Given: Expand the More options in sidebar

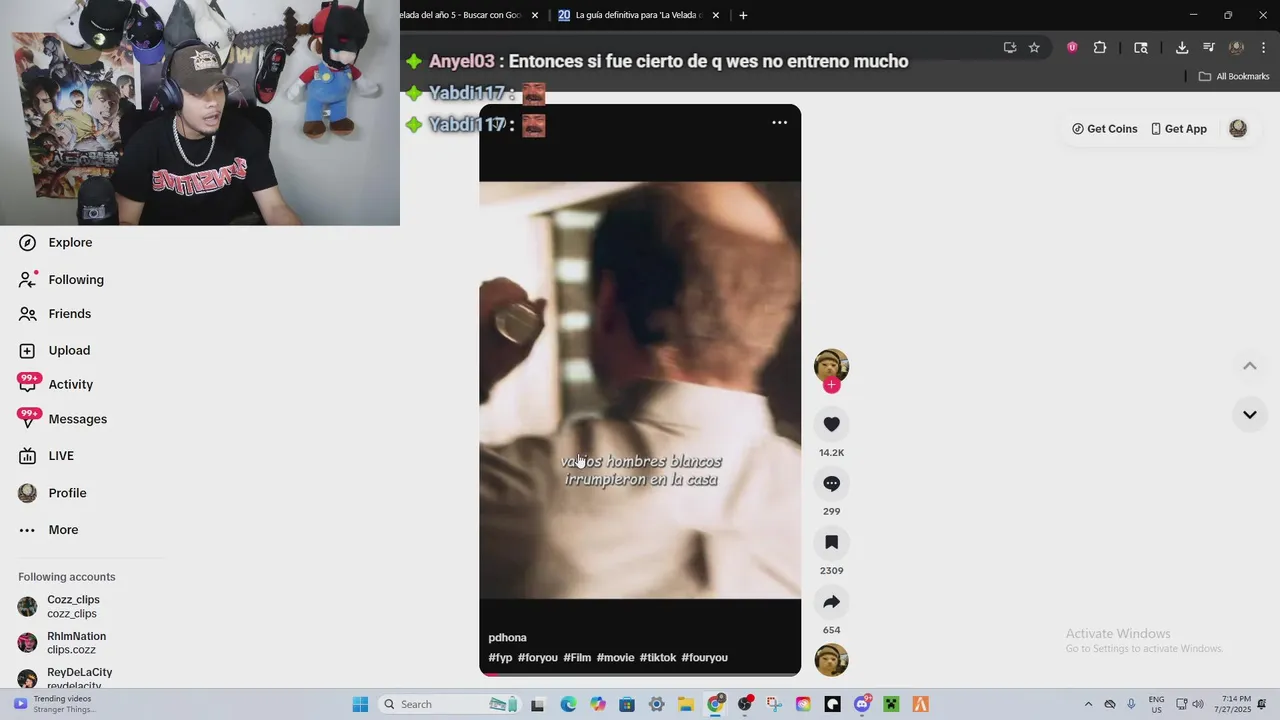Looking at the screenshot, I should tap(48, 530).
